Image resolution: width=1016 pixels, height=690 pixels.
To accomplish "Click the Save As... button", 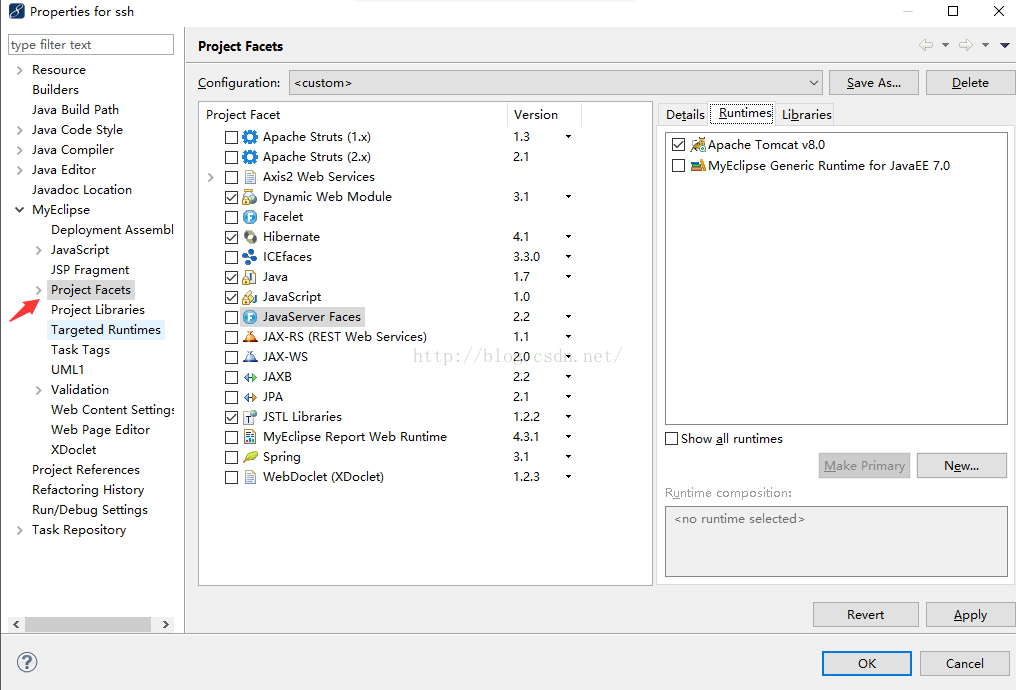I will pyautogui.click(x=873, y=83).
